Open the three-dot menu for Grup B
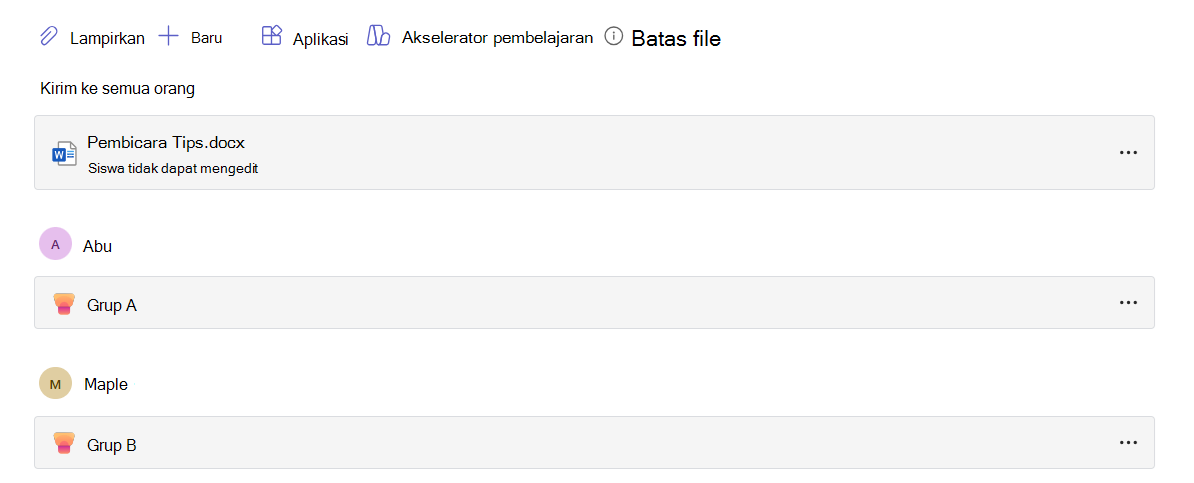Screen dimensions: 1194x483 pos(1129,443)
